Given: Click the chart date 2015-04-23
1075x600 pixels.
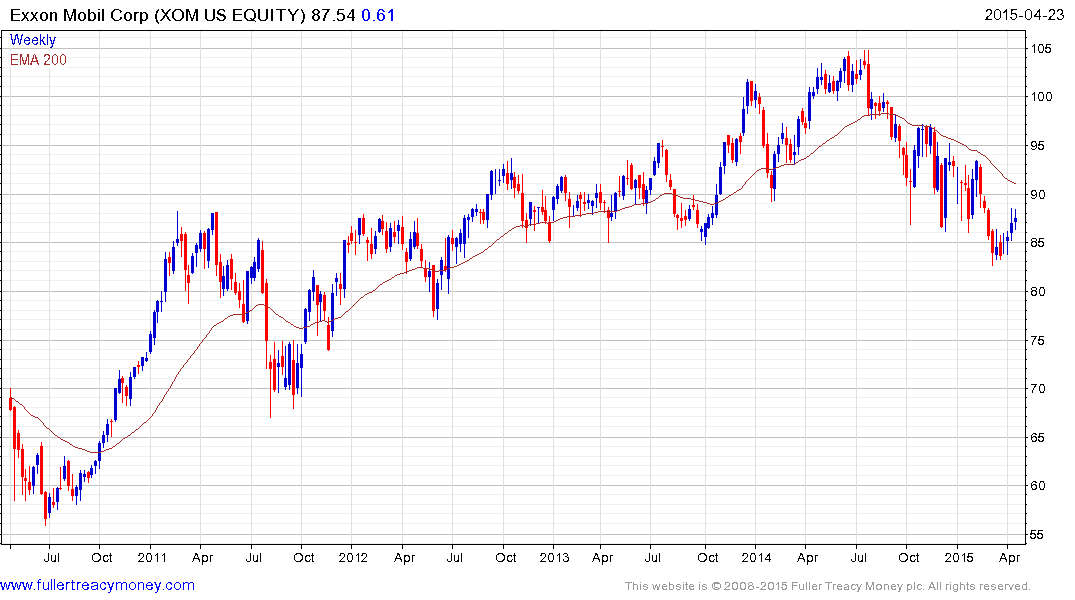Looking at the screenshot, I should pyautogui.click(x=1024, y=15).
